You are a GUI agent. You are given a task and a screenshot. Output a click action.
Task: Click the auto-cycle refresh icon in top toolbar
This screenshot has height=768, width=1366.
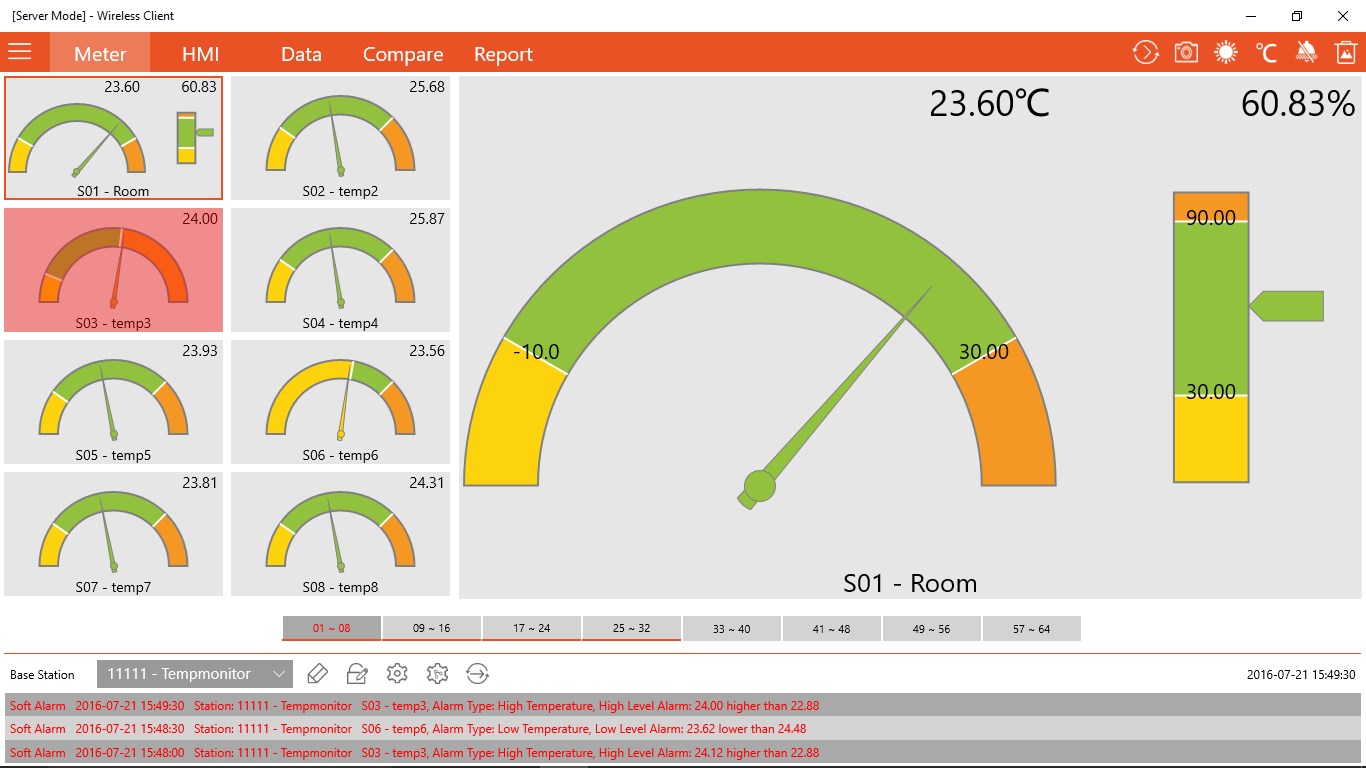[1145, 53]
